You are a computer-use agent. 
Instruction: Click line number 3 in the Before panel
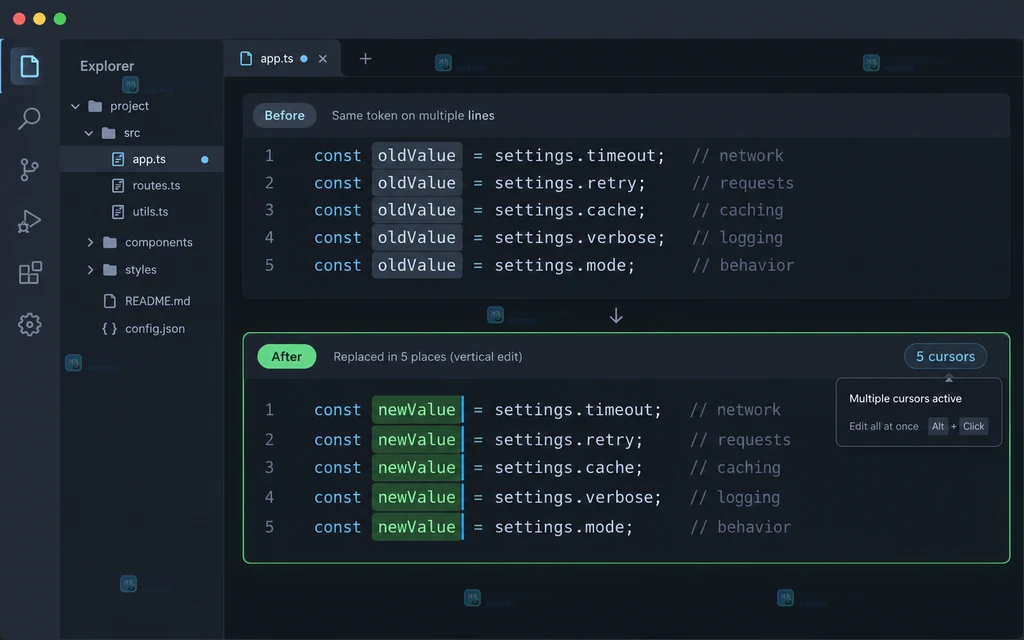269,210
